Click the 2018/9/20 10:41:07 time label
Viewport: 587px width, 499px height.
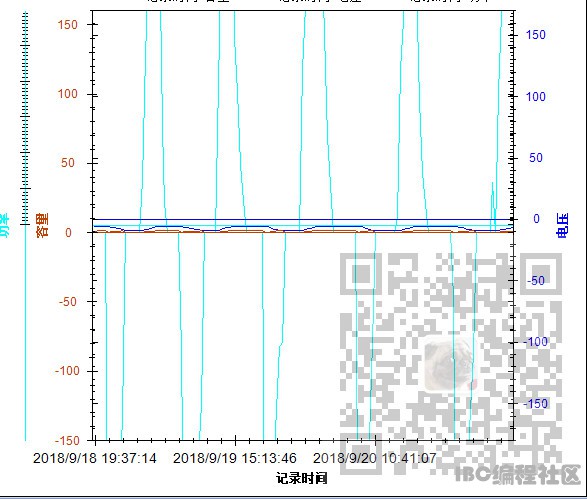point(375,458)
